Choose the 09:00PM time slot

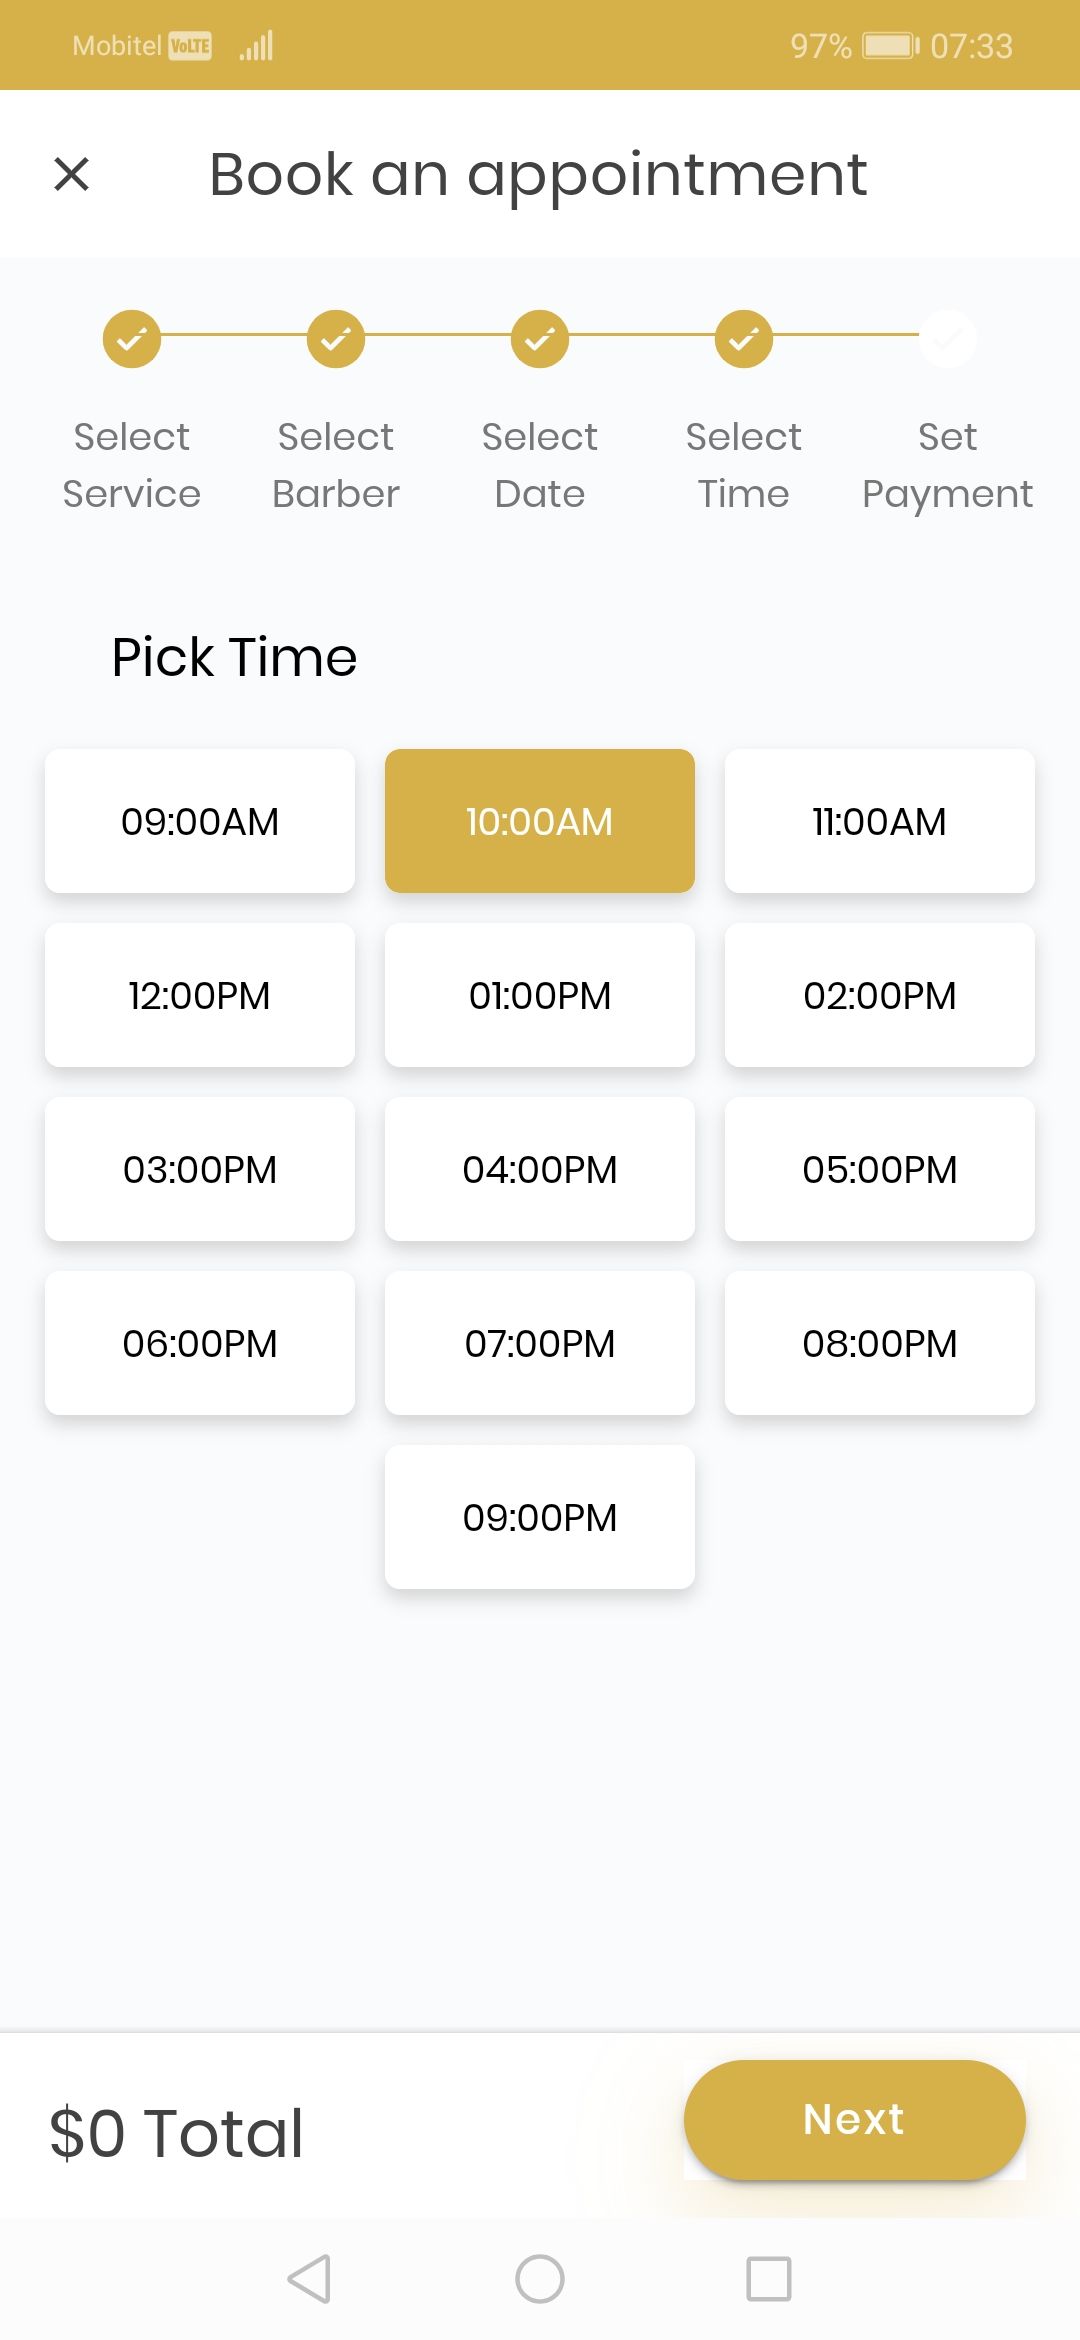click(540, 1517)
